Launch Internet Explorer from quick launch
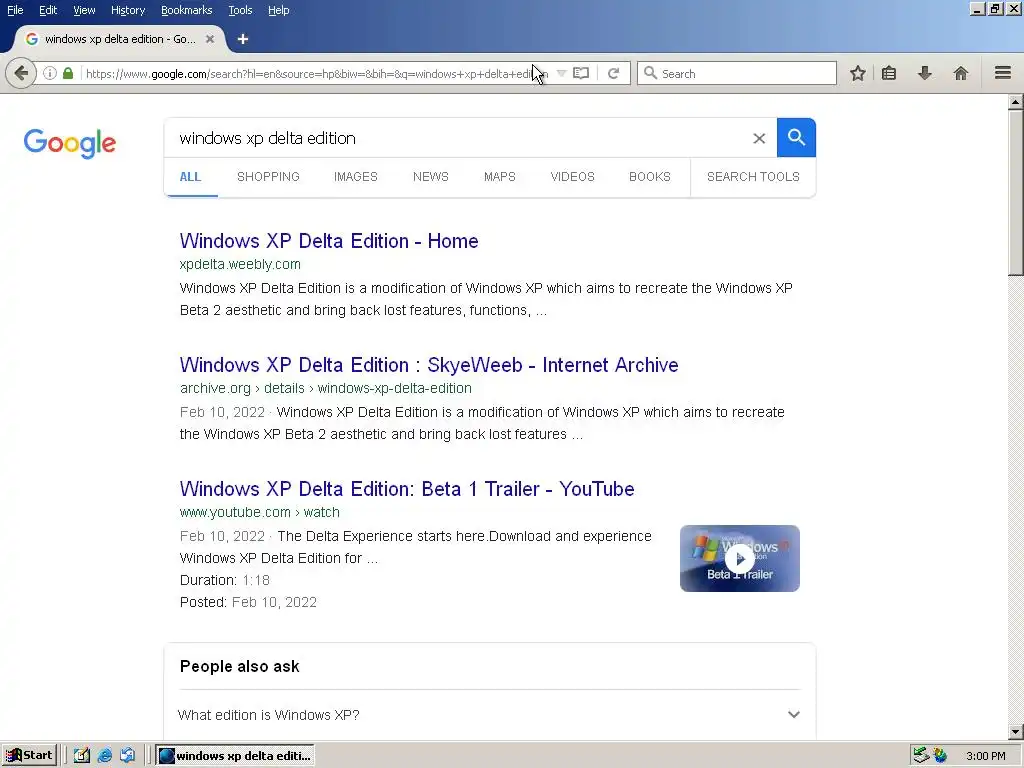The height and width of the screenshot is (768, 1024). [x=104, y=756]
